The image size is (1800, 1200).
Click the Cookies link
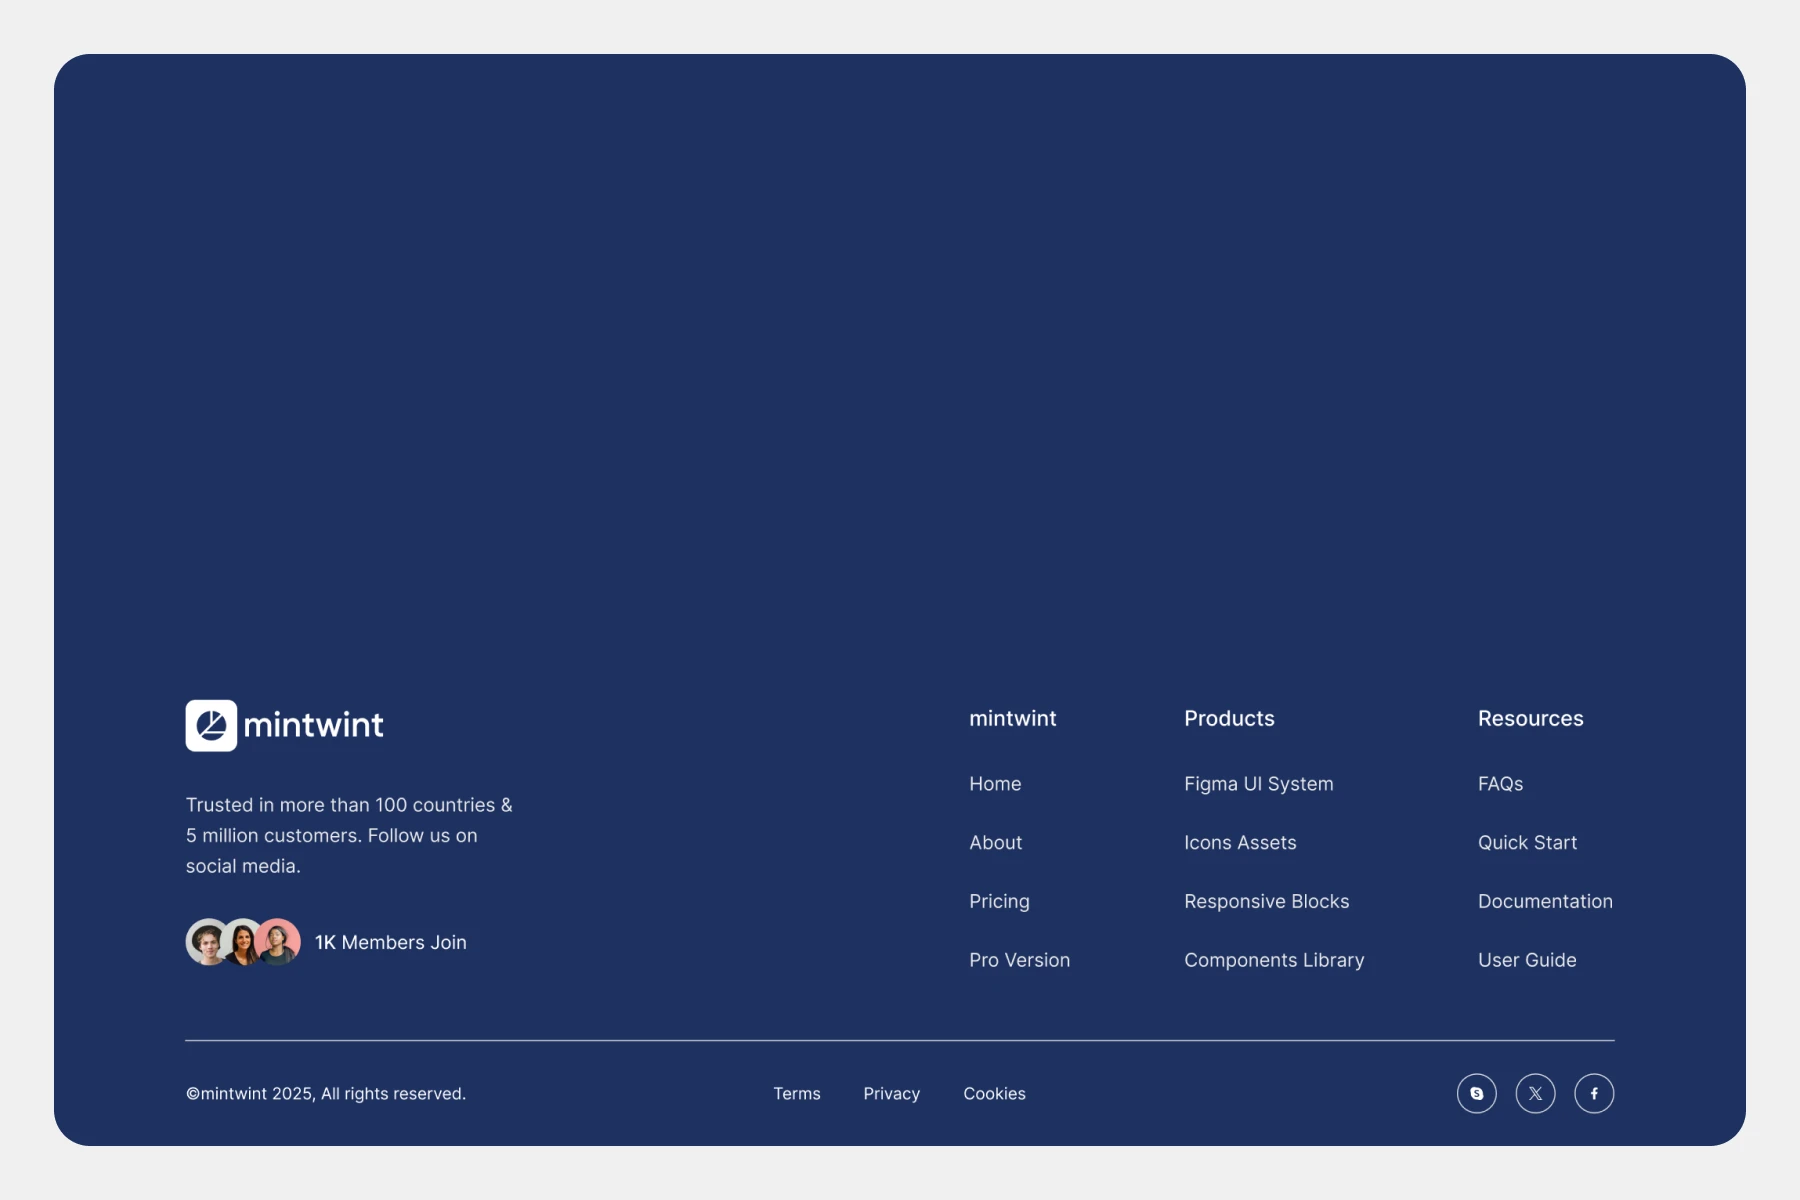coord(994,1094)
